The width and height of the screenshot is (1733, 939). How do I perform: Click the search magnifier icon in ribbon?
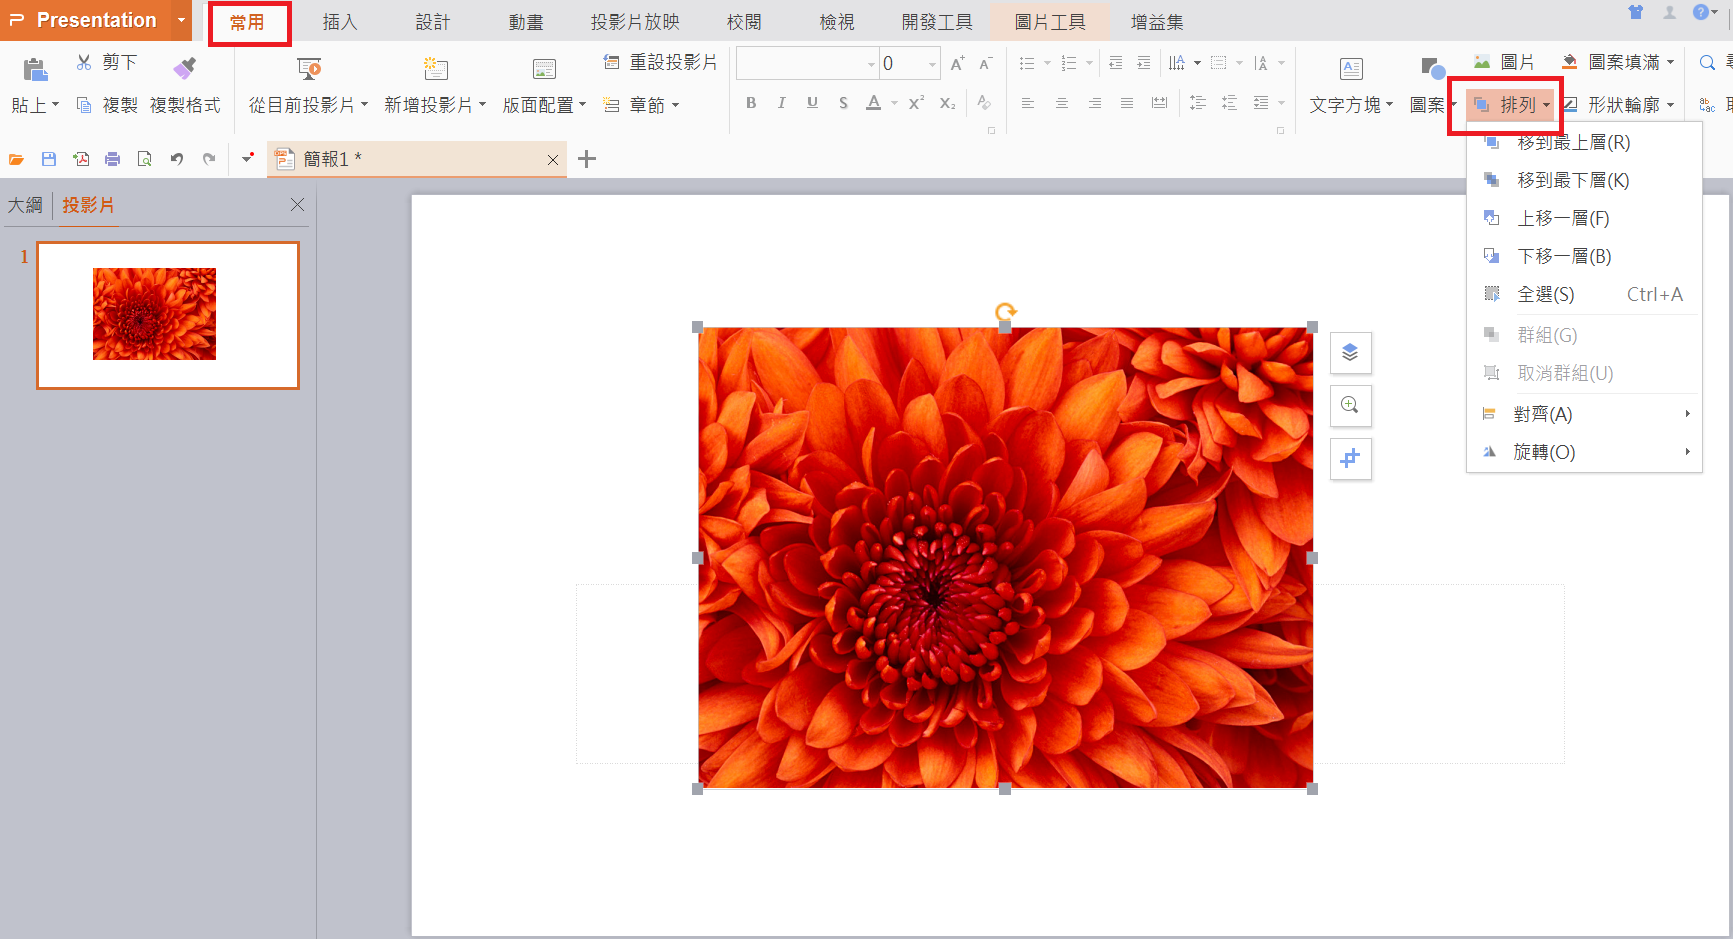pyautogui.click(x=1707, y=63)
